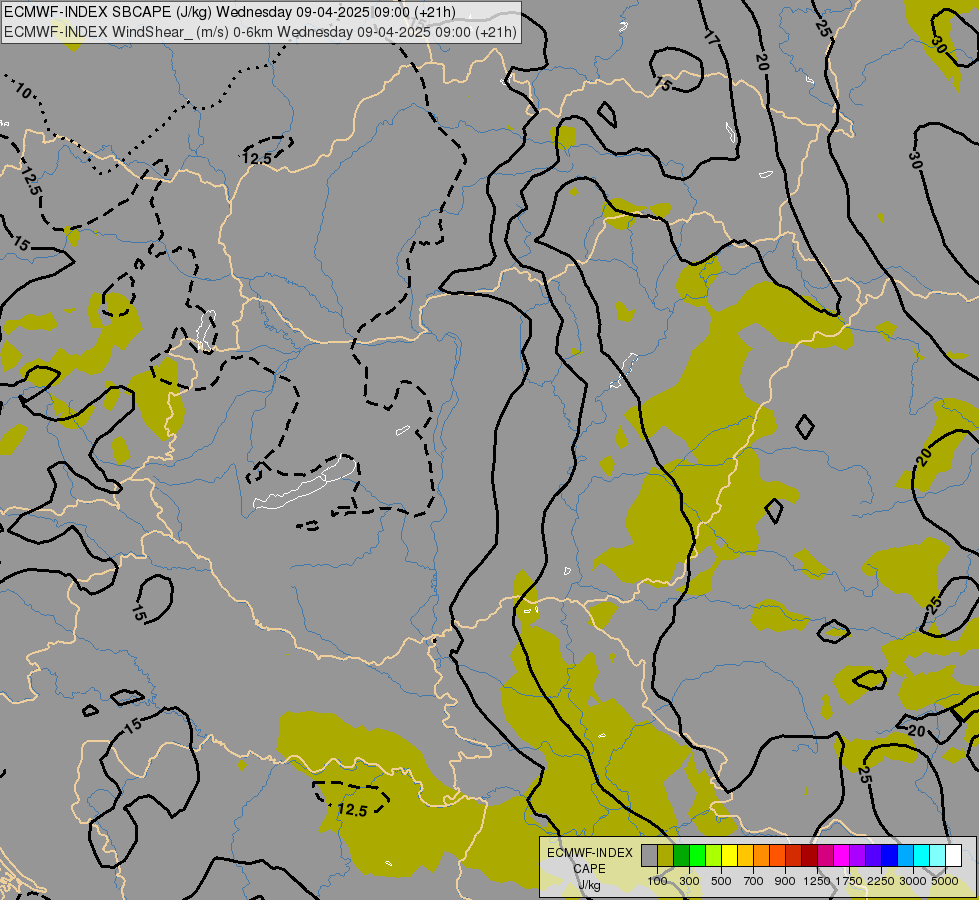Image resolution: width=979 pixels, height=900 pixels.
Task: Click the 'ECMWF-INDEX' label in the legend box
Action: tap(589, 853)
